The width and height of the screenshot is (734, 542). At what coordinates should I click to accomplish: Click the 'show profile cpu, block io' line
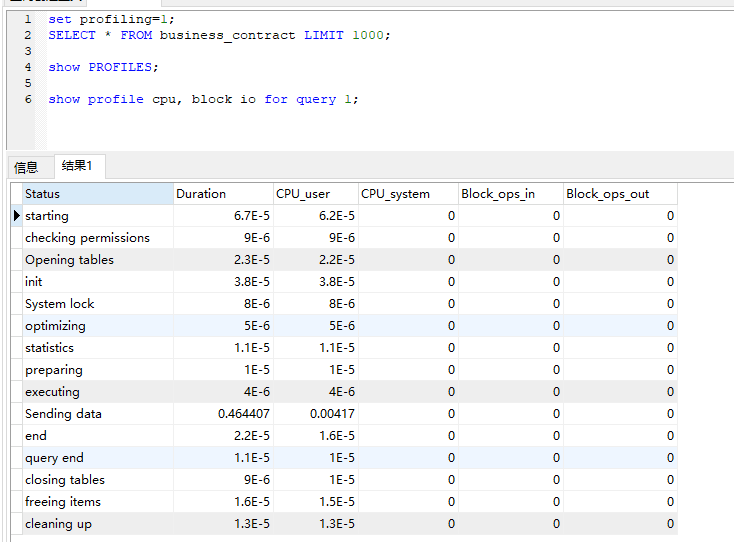pos(203,99)
